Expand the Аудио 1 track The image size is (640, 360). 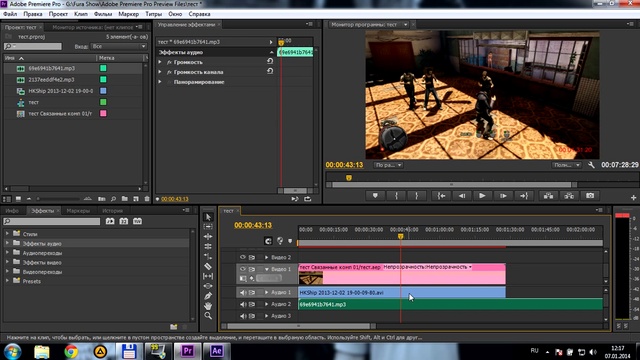[x=267, y=292]
